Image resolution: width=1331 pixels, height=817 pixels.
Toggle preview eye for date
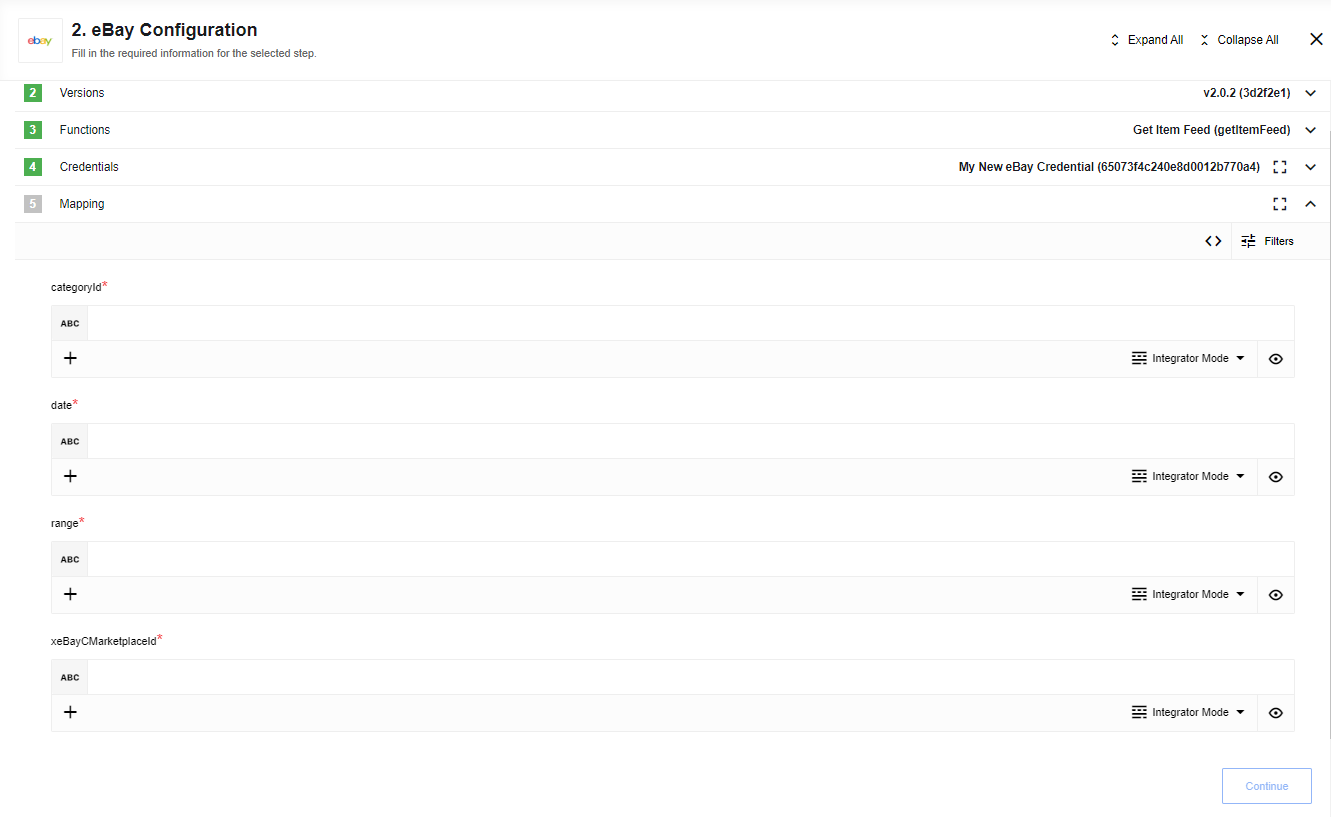pos(1276,477)
